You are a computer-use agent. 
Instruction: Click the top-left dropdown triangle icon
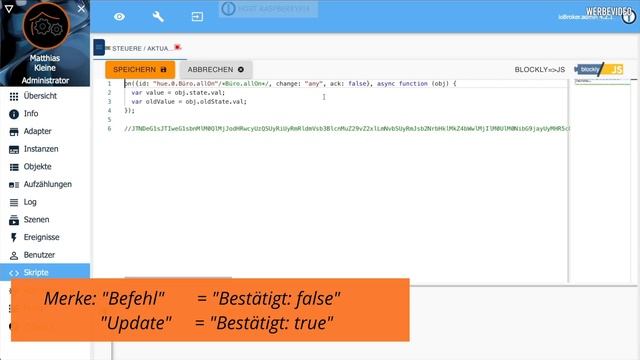9,8
